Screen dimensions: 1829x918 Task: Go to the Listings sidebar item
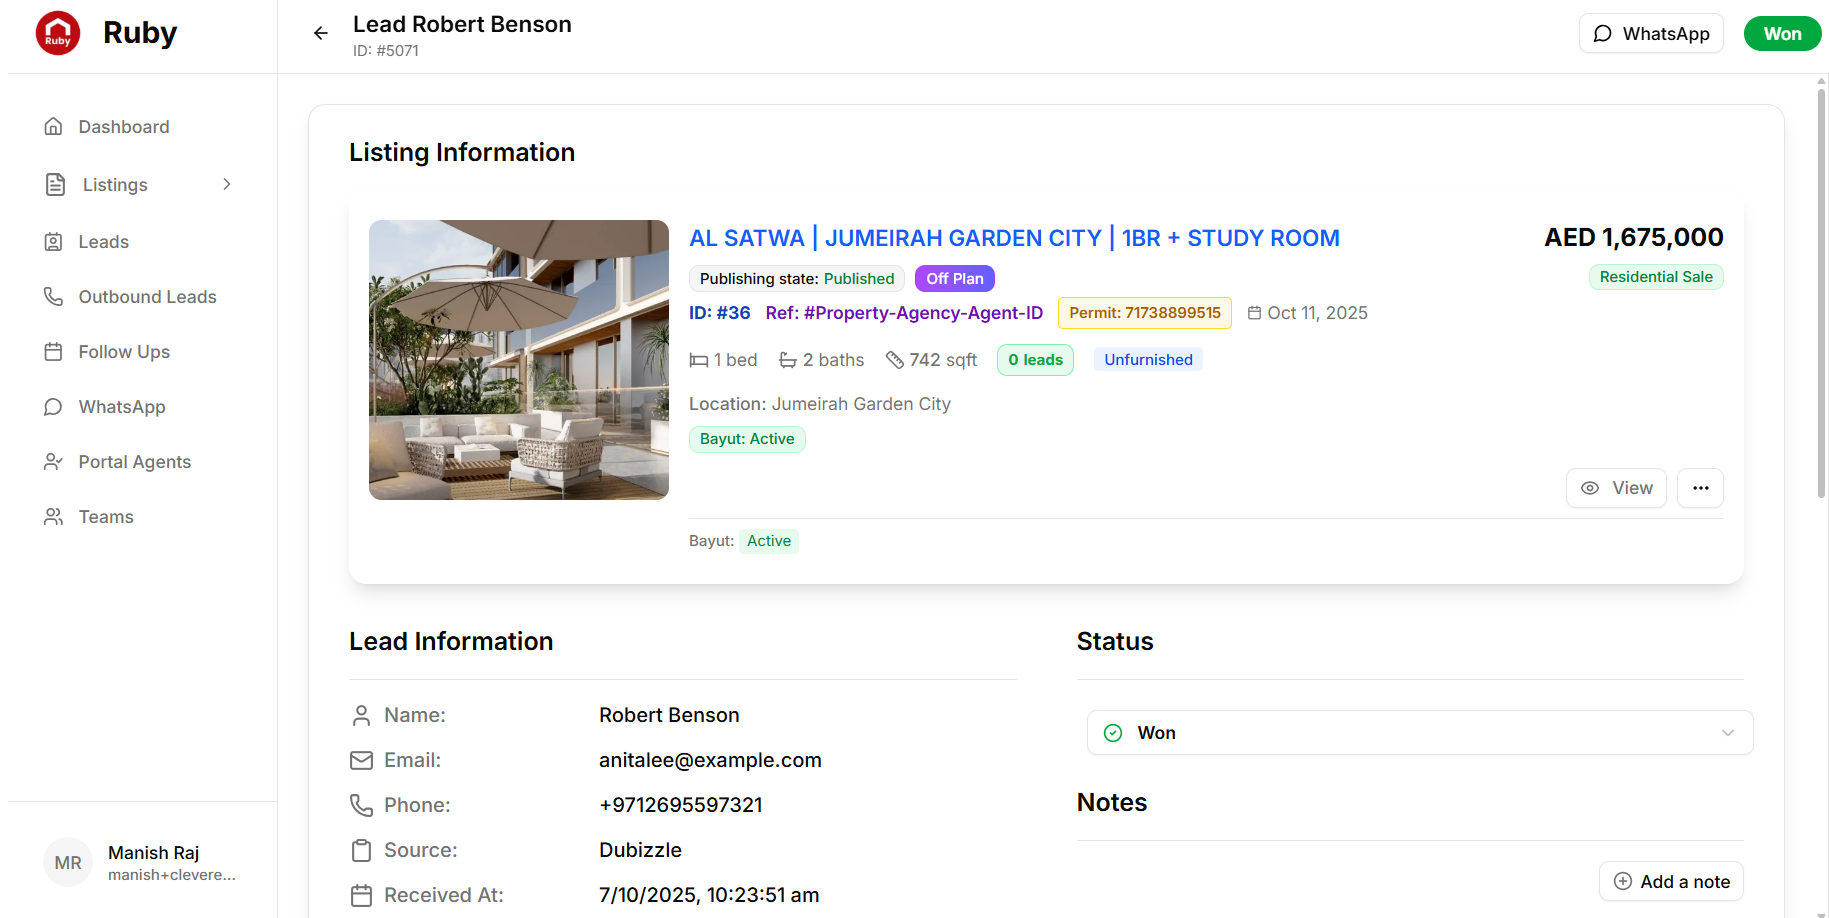click(115, 185)
